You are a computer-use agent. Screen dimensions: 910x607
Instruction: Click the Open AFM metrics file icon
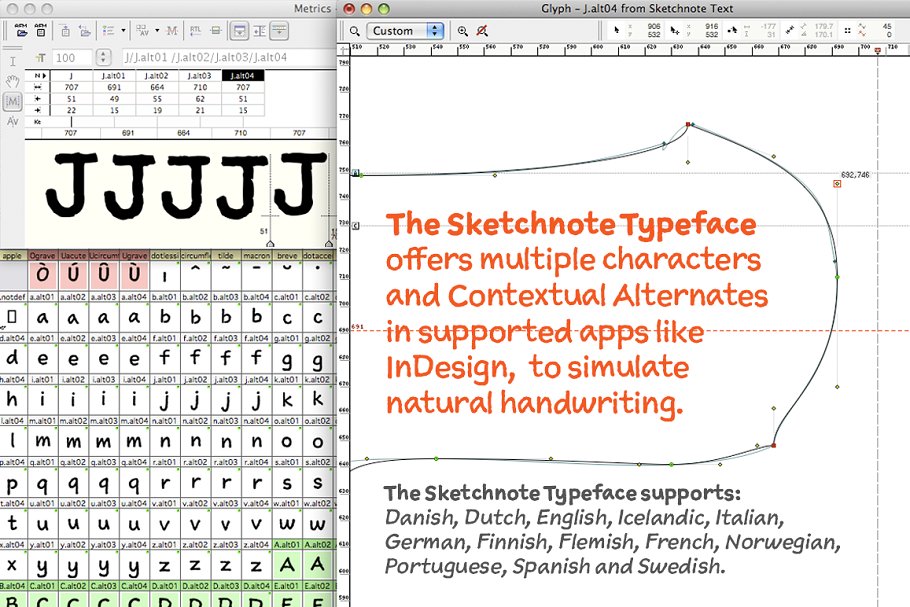21,31
